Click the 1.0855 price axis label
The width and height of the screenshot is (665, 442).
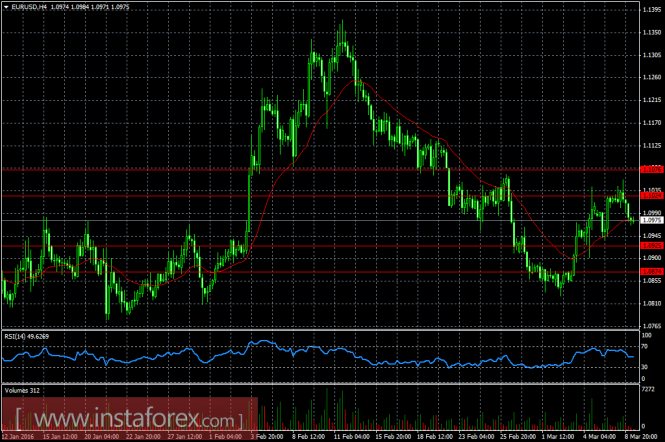652,281
